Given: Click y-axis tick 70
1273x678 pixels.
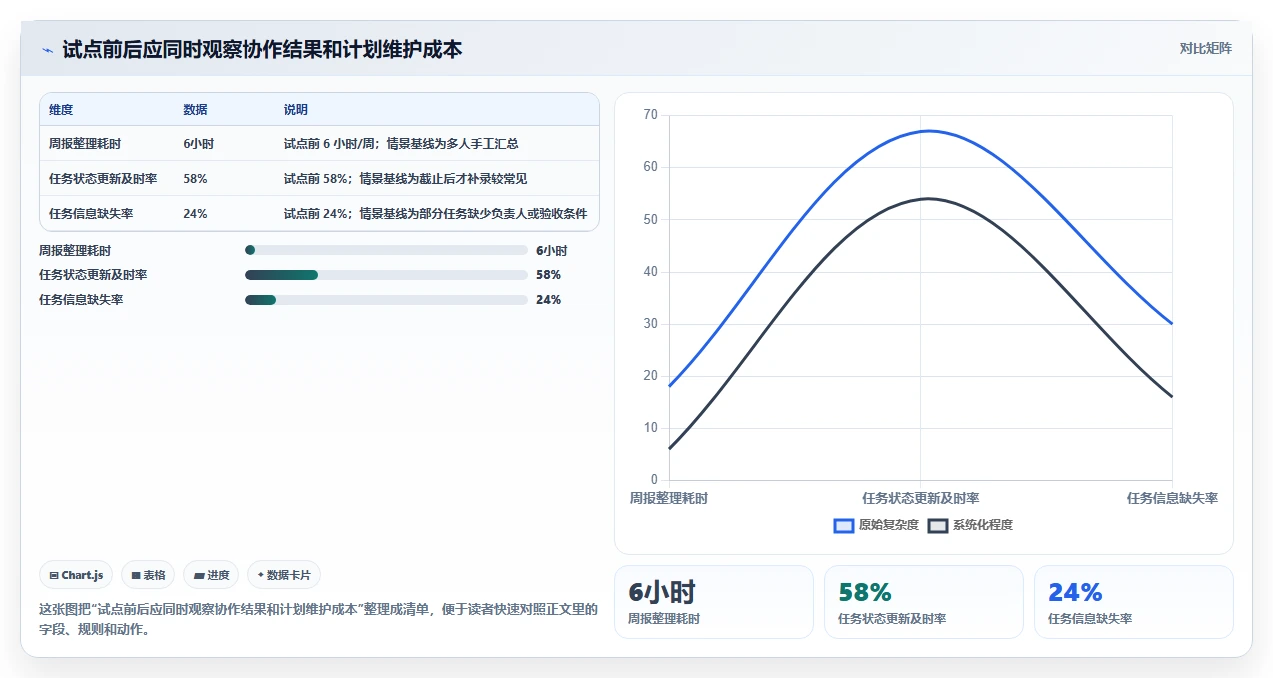Looking at the screenshot, I should tap(650, 115).
